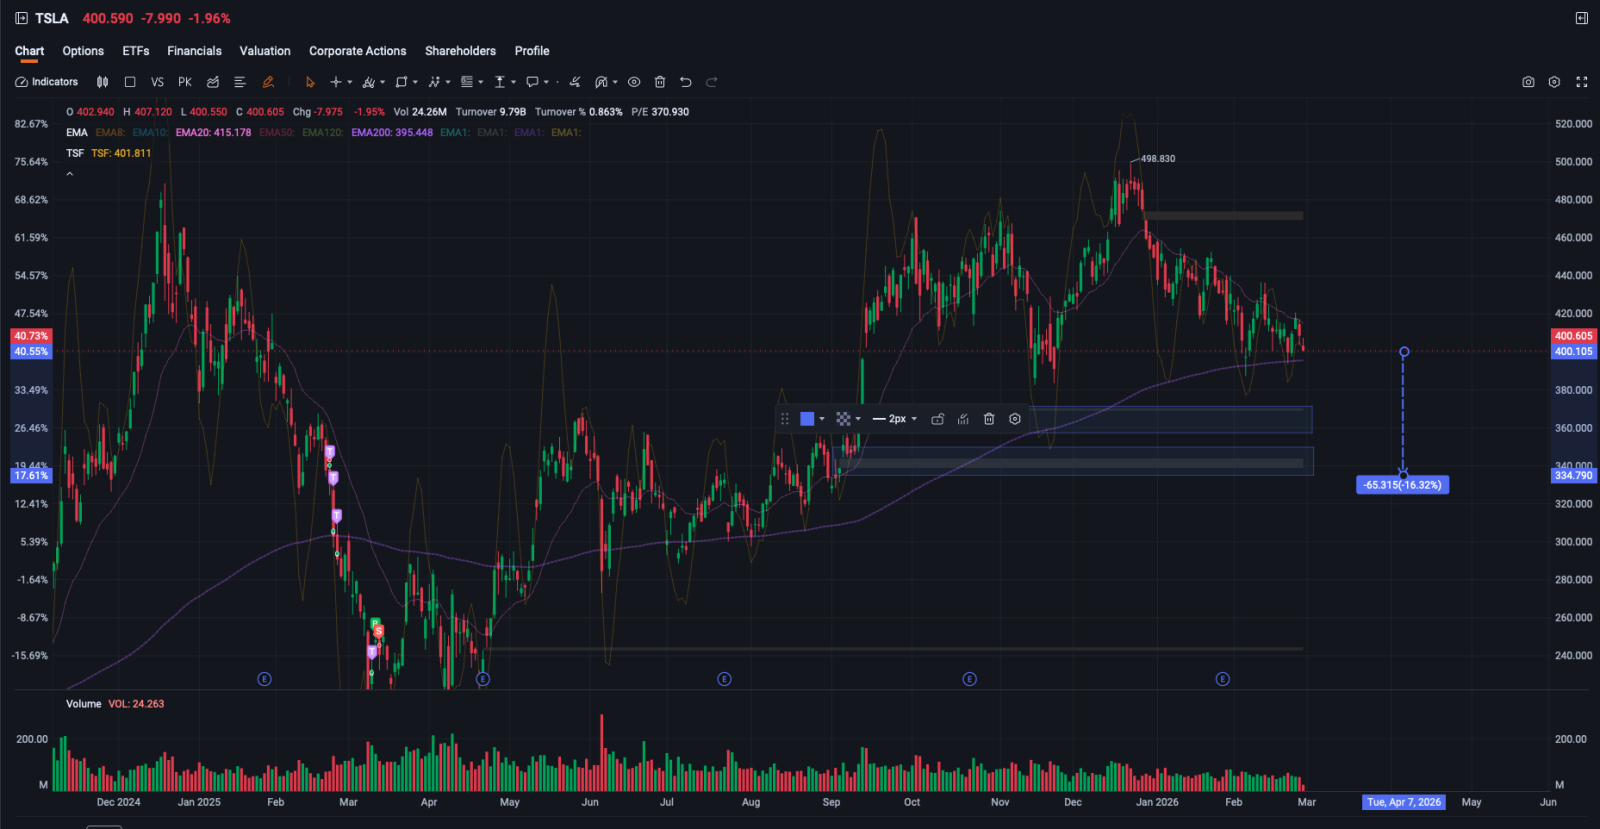The width and height of the screenshot is (1600, 829).
Task: Click the -65.315 (-16.32%) measurement label
Action: coord(1402,485)
